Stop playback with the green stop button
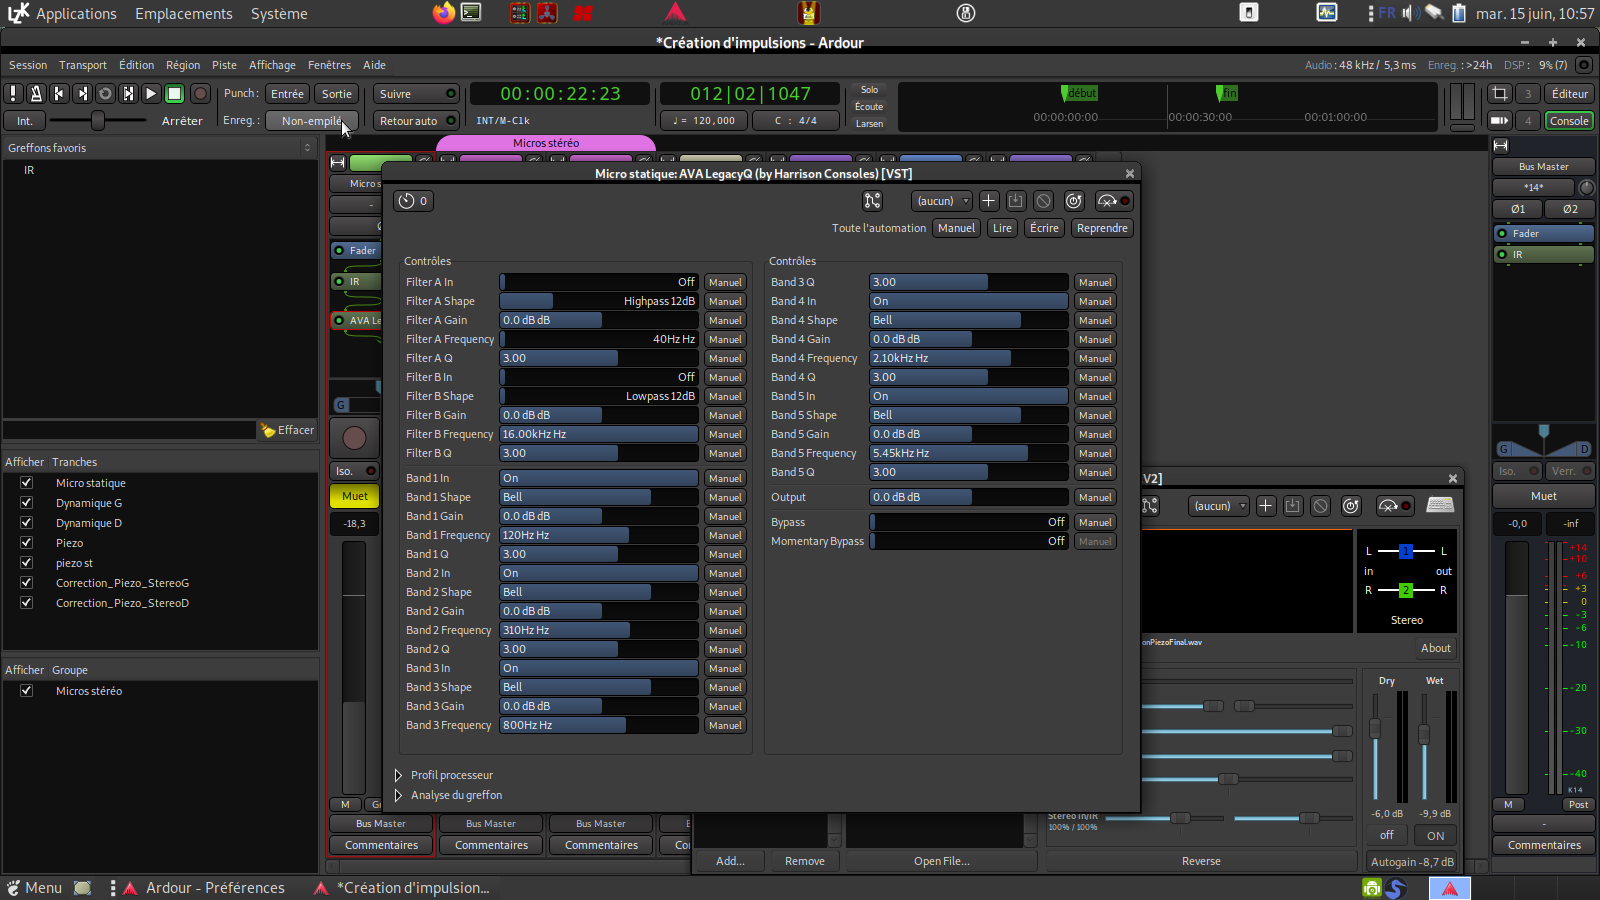The height and width of the screenshot is (900, 1600). point(174,93)
